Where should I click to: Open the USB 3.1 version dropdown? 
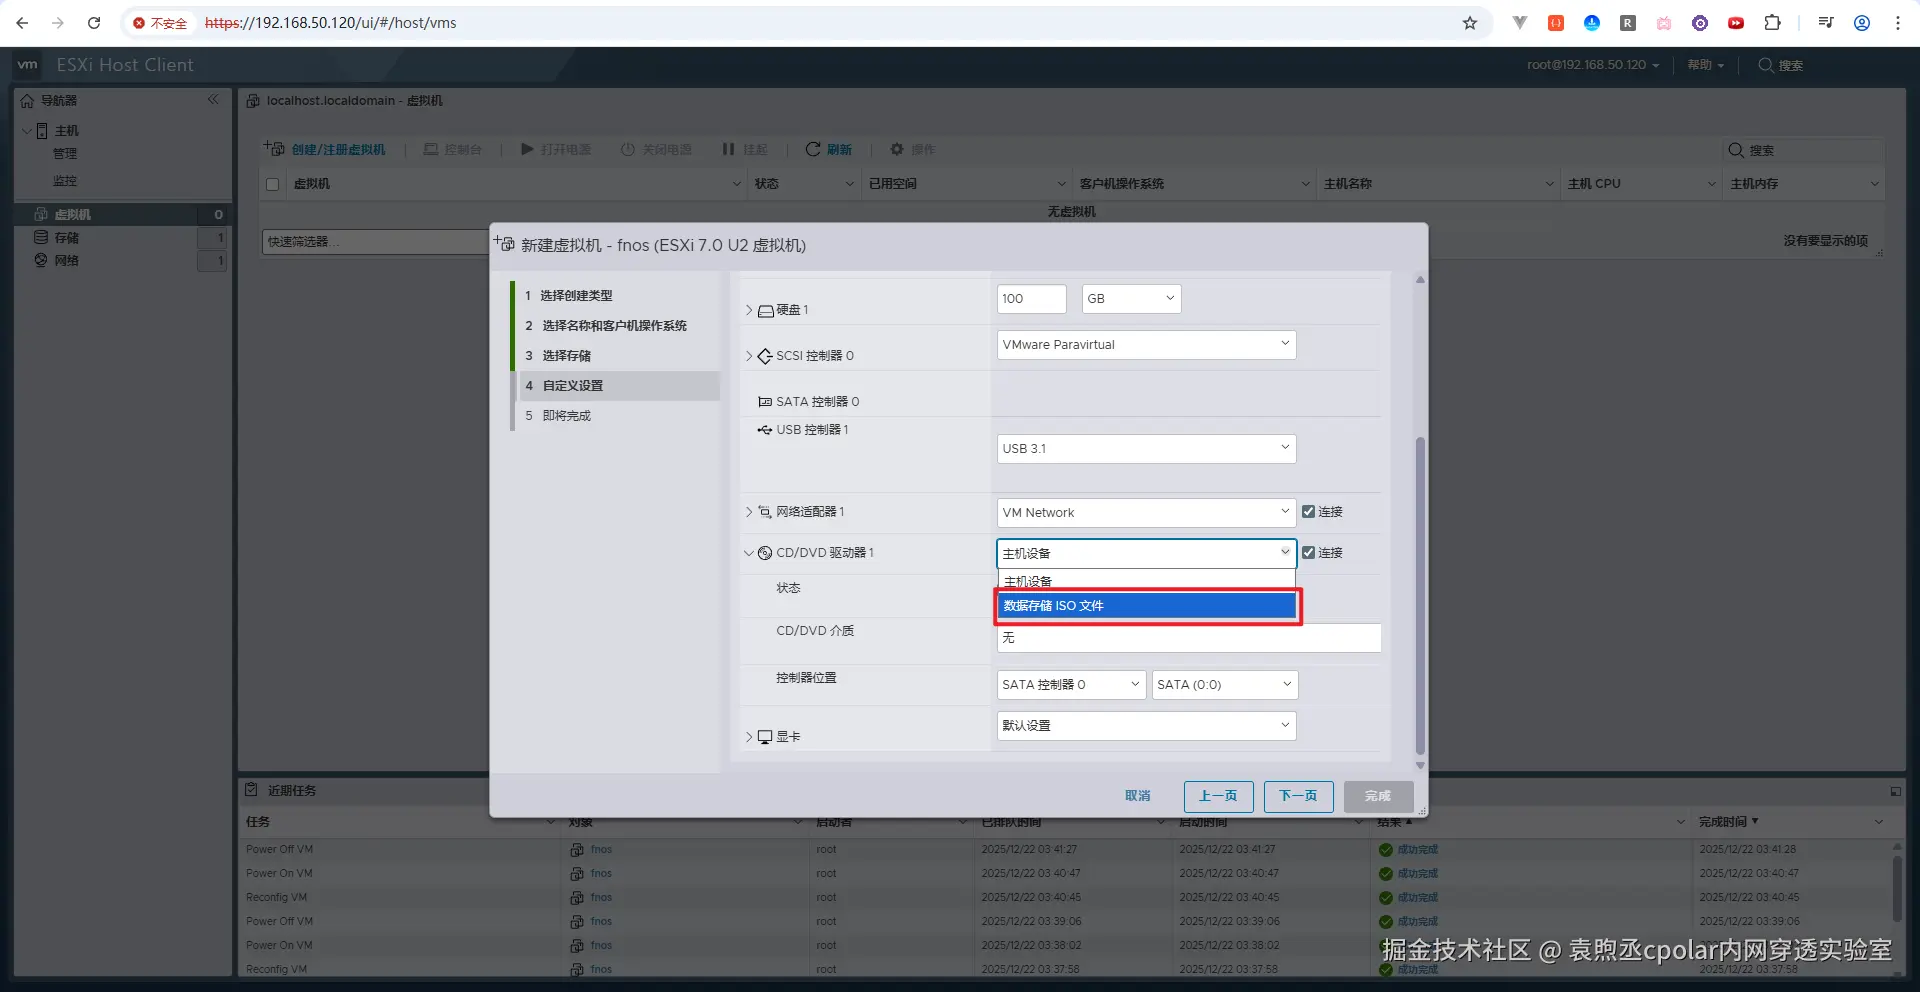pyautogui.click(x=1146, y=449)
